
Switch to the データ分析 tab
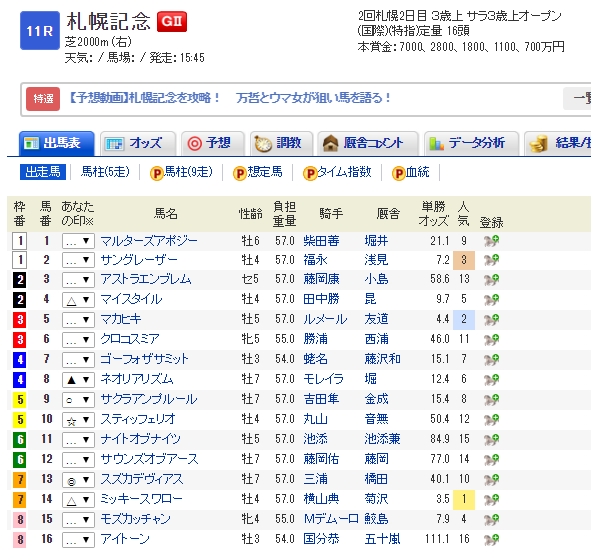[472, 143]
